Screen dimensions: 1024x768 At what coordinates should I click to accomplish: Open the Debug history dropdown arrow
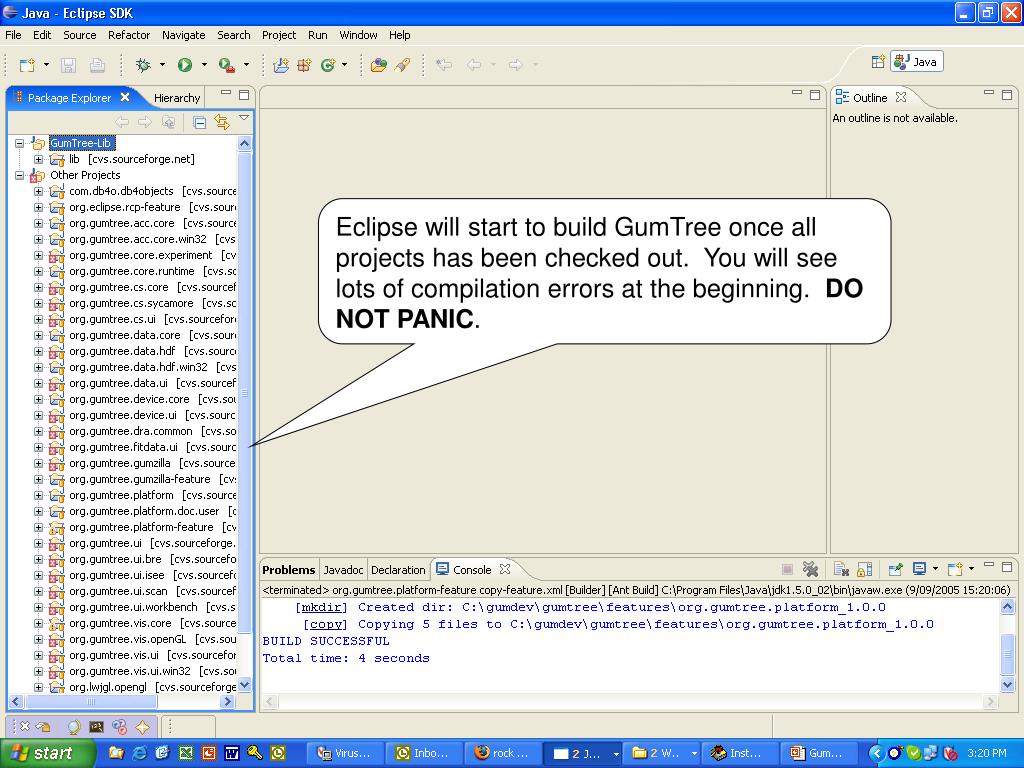click(162, 65)
